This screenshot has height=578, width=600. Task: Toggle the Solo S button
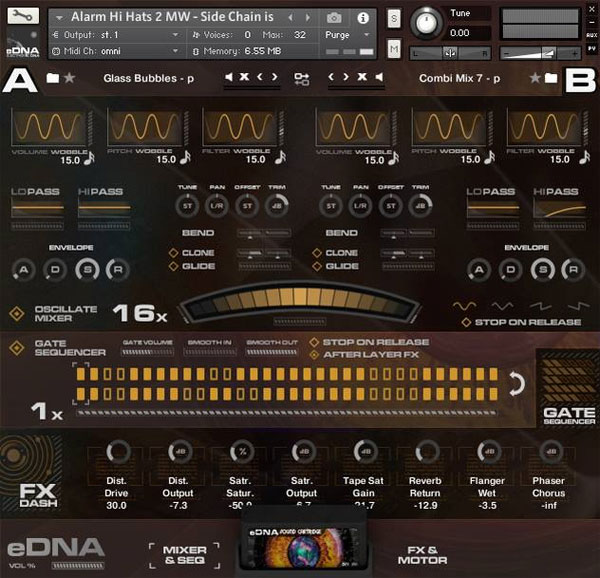pyautogui.click(x=393, y=20)
